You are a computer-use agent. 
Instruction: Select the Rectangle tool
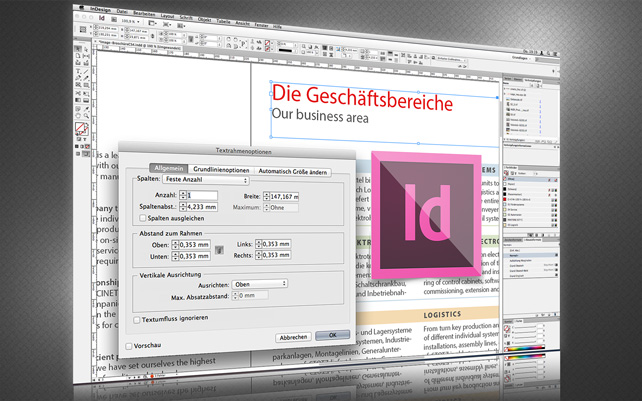86,85
